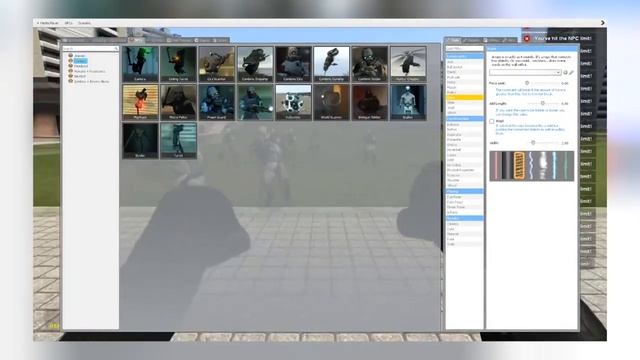Choose the pink rope material
This screenshot has width=640, height=360.
coord(496,166)
